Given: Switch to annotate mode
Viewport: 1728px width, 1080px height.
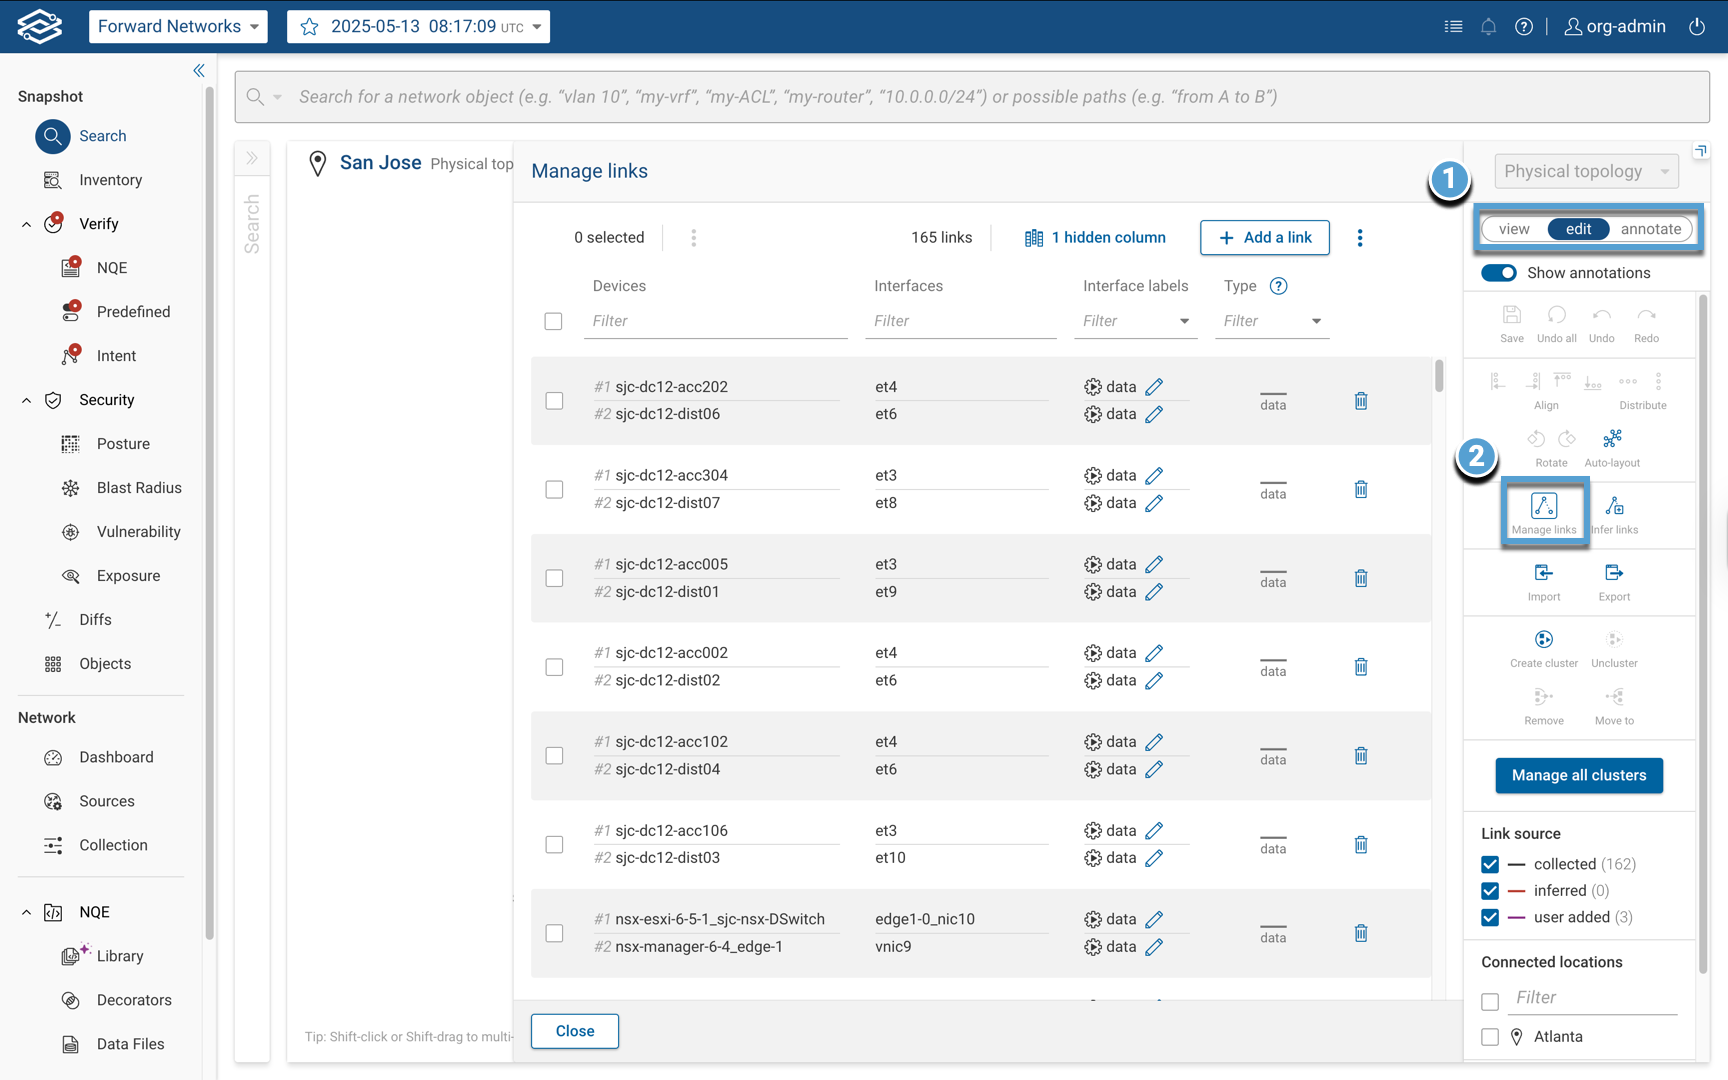Looking at the screenshot, I should (1650, 228).
